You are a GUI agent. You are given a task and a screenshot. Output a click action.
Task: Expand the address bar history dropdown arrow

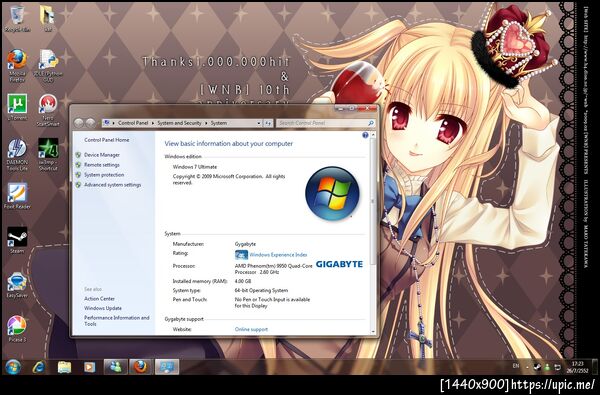tap(259, 123)
